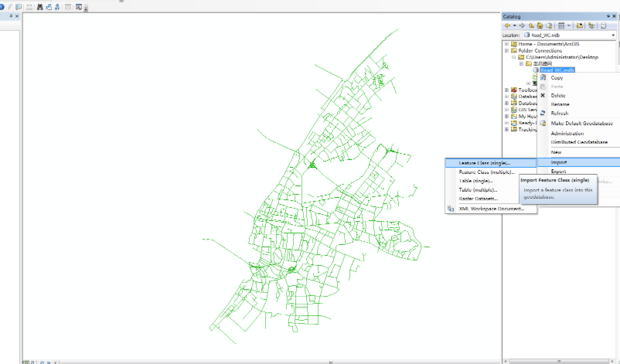Go to Home folder in Catalog
Screen dimensions: 620x364
tap(540, 26)
